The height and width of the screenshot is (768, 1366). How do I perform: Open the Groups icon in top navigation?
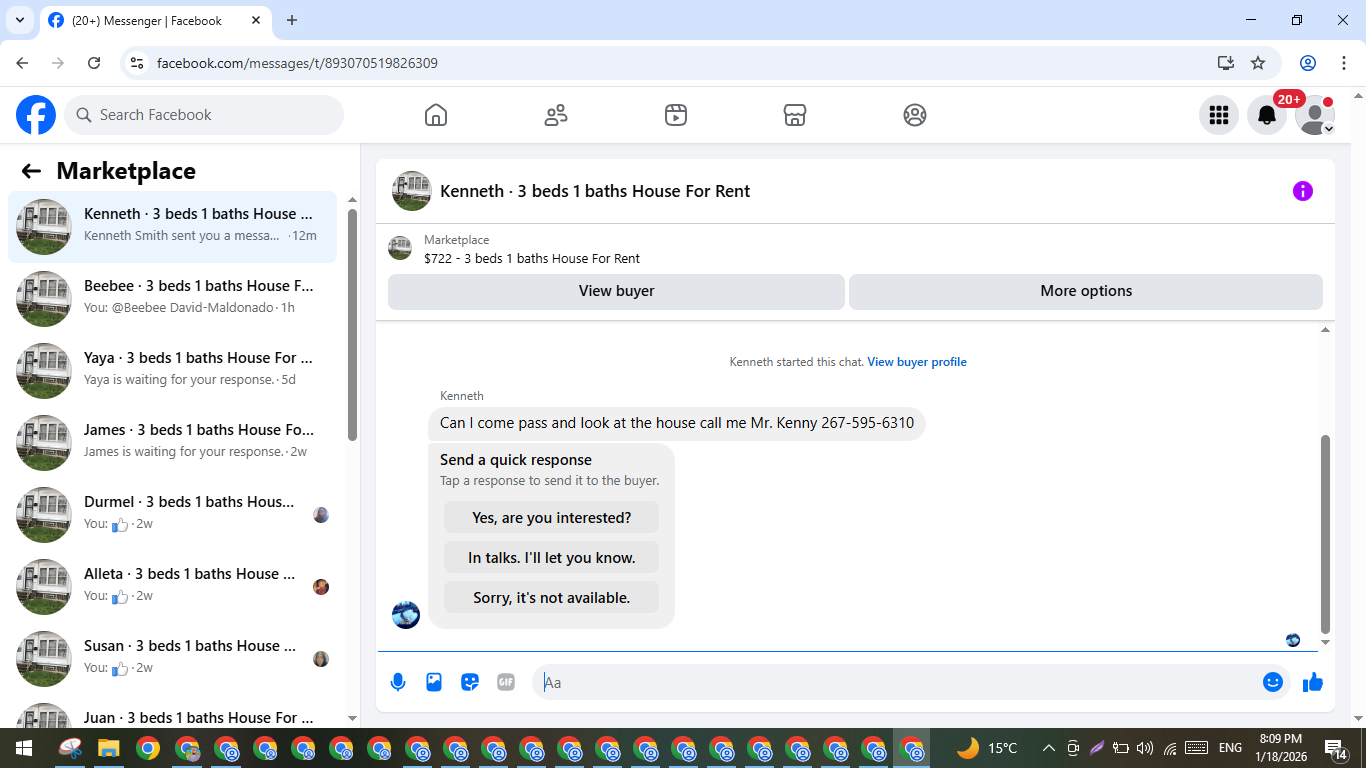(x=915, y=115)
